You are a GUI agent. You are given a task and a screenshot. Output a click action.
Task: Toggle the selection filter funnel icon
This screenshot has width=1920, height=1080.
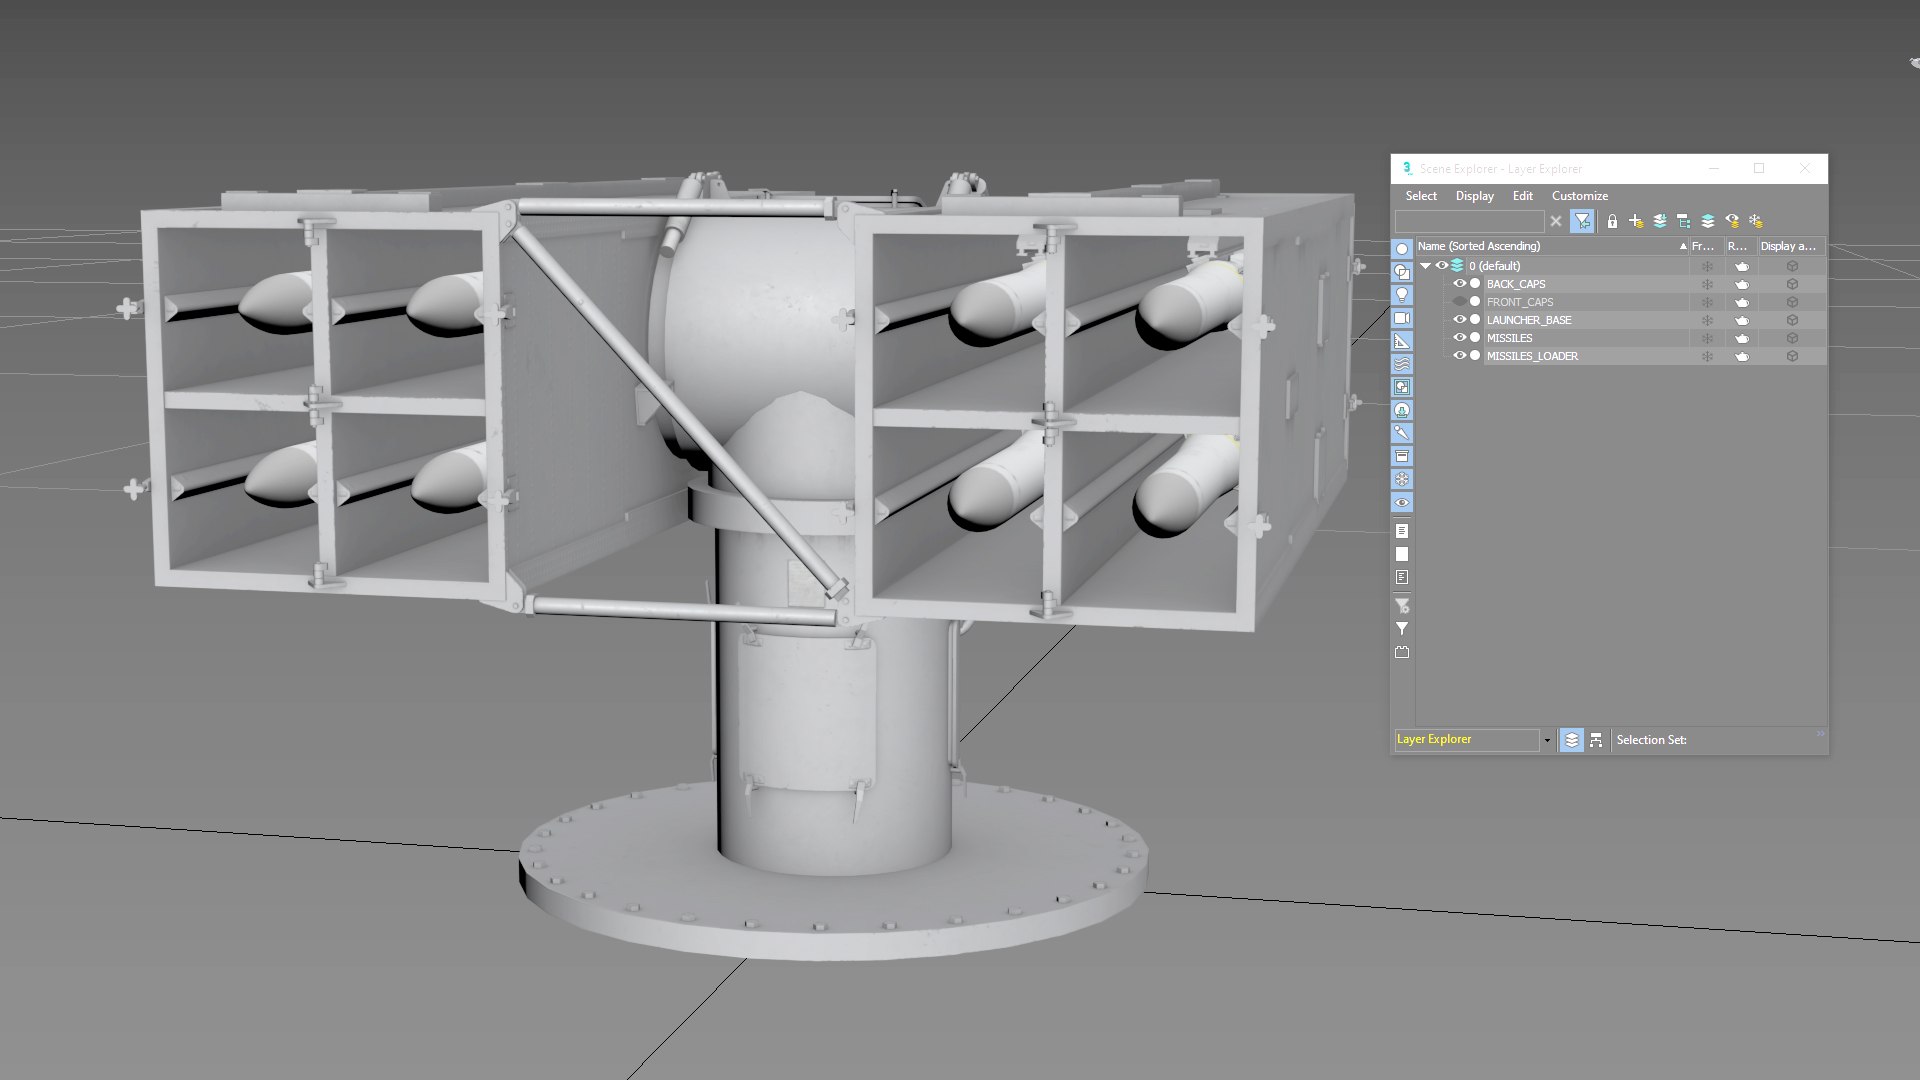(x=1582, y=221)
